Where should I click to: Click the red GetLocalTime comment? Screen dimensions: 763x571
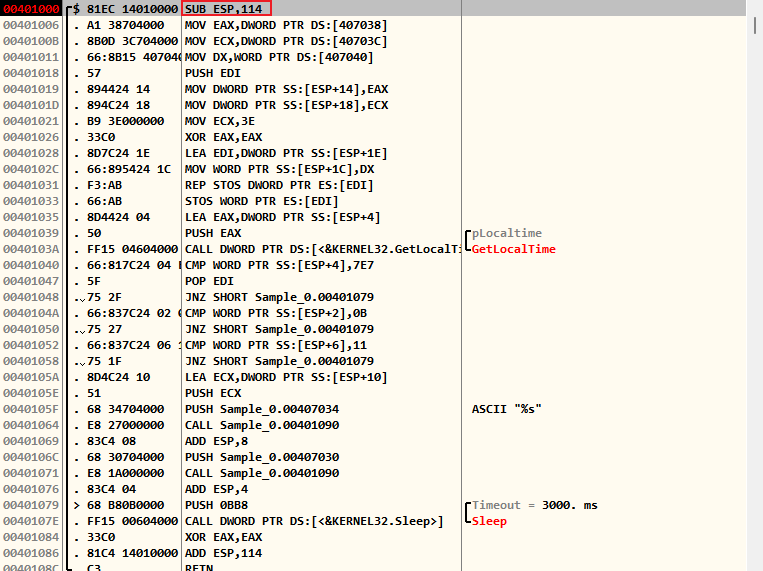click(513, 249)
